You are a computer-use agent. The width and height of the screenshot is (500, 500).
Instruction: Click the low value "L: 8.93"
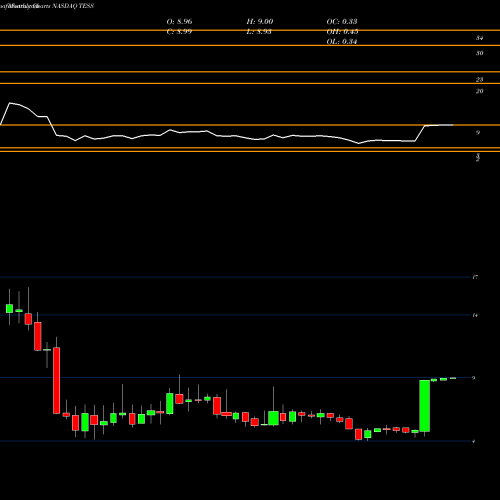(x=259, y=32)
